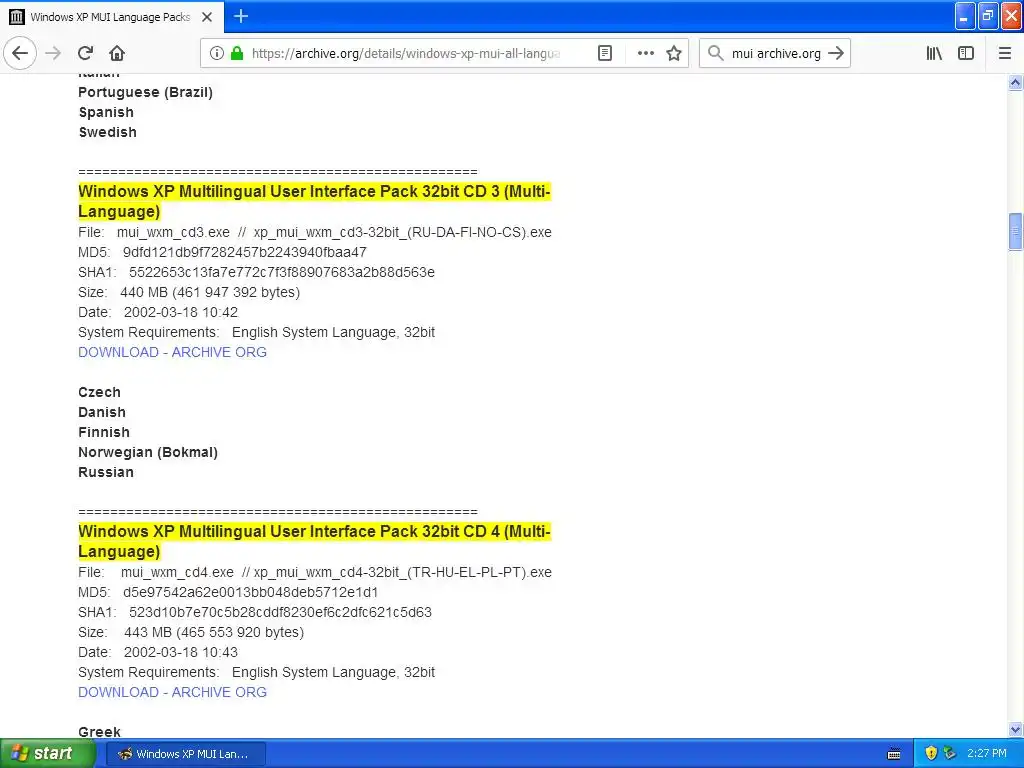Click the date 2002-03-18 10:42
The height and width of the screenshot is (768, 1024).
click(181, 312)
